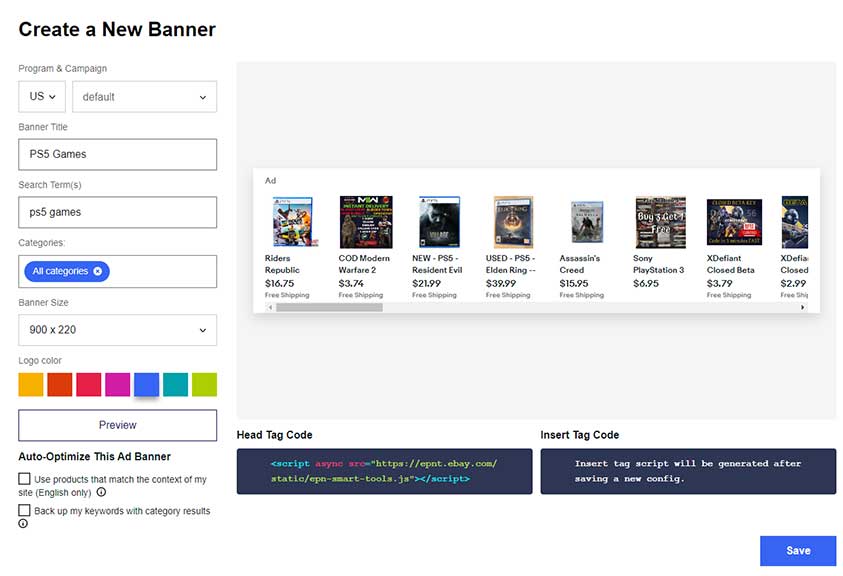Pick the crimson red logo color swatch

89,385
